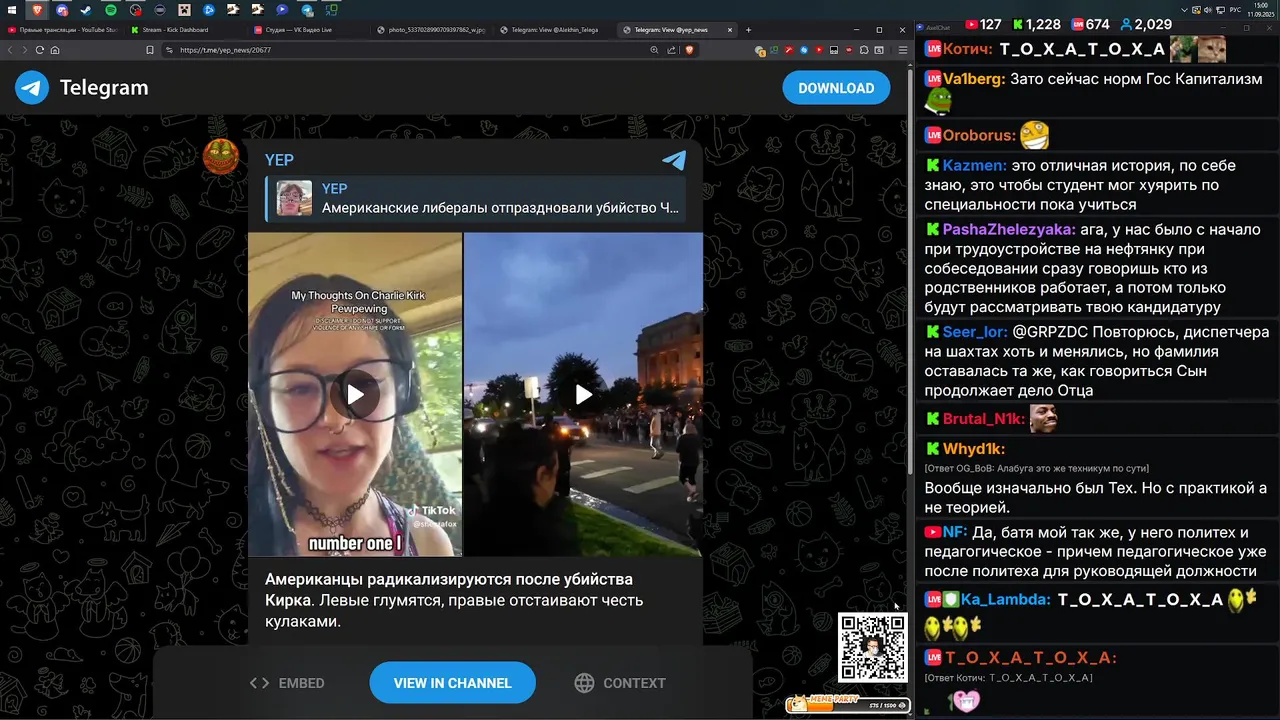Viewport: 1280px width, 720px height.
Task: Click the reply label 'Ответ OG_BoB'
Action: click(x=1036, y=468)
